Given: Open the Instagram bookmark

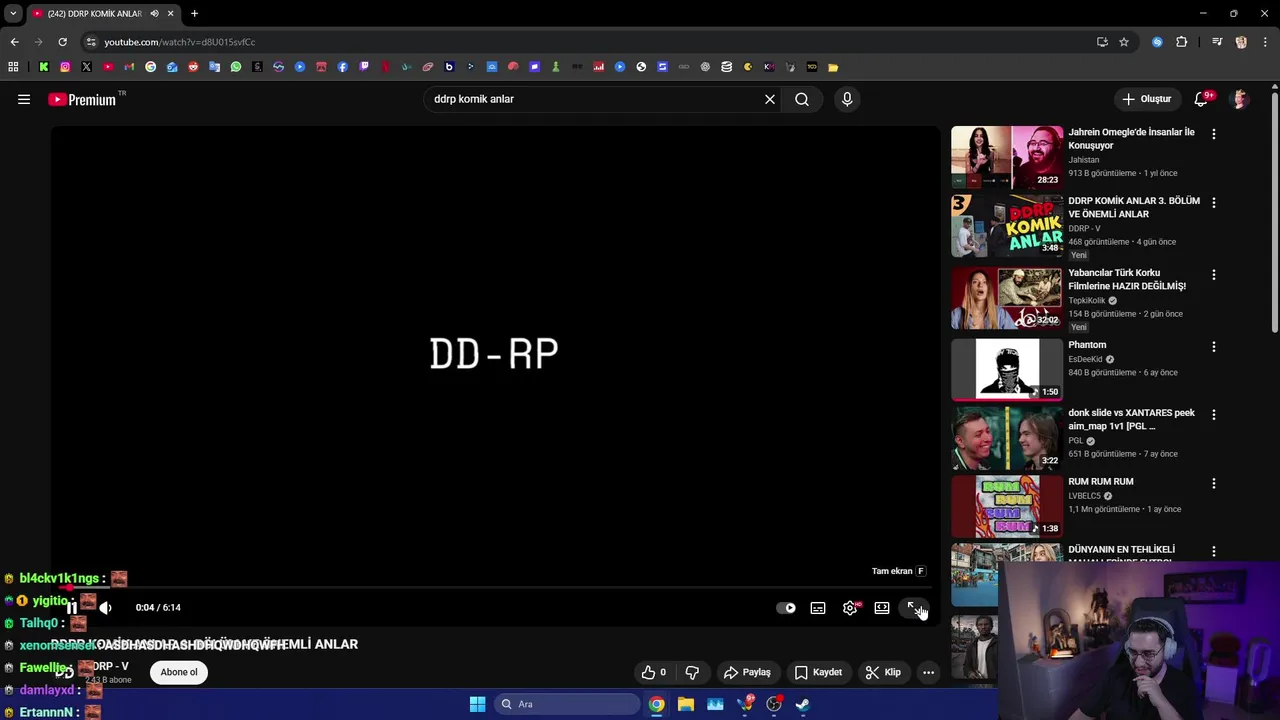Looking at the screenshot, I should coord(65,67).
